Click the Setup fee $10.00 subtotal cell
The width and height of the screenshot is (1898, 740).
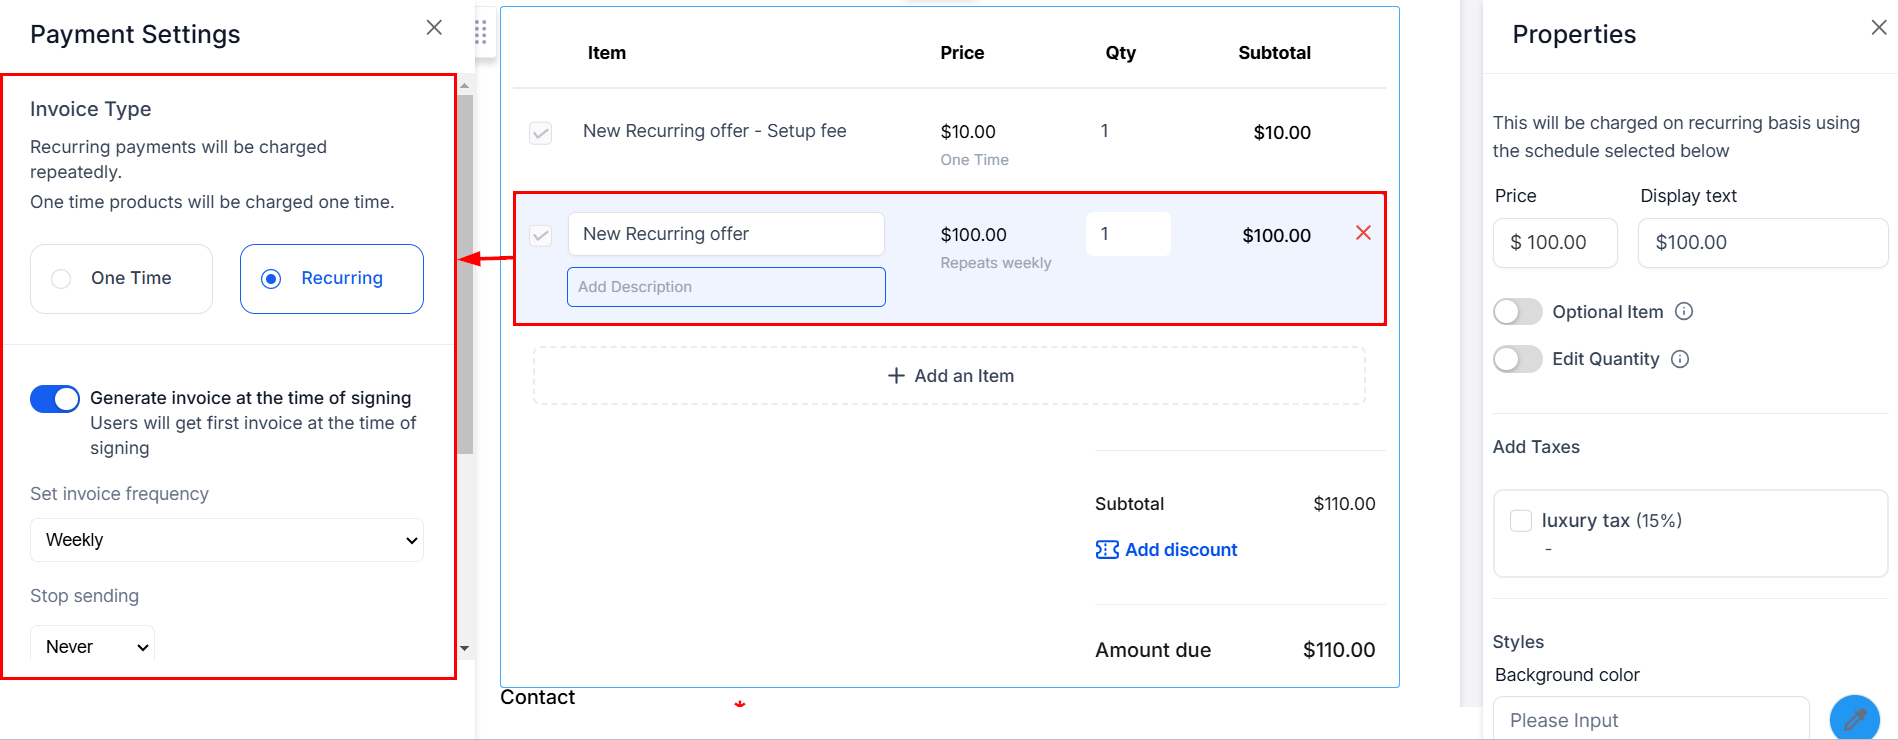(x=1282, y=133)
